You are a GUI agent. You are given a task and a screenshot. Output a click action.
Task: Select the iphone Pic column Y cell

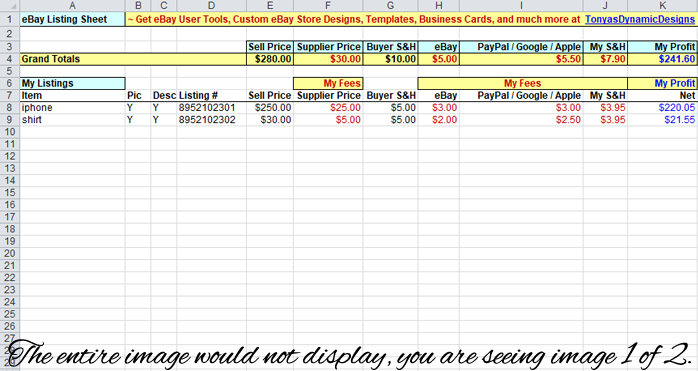coord(138,108)
